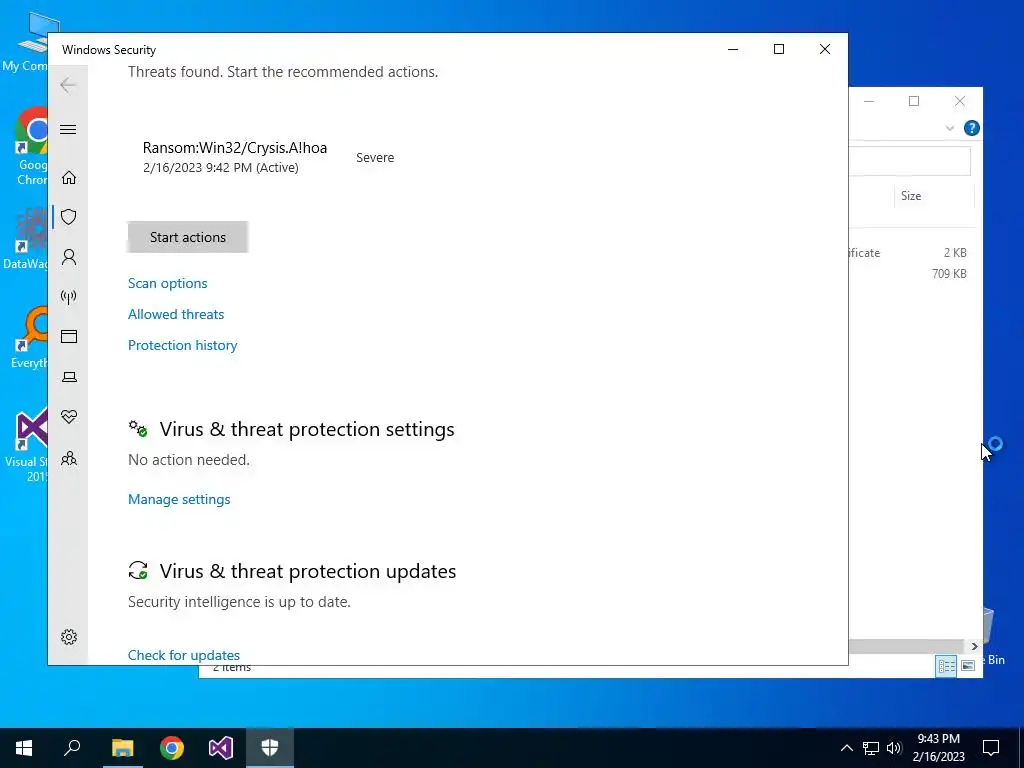
Task: Open Family options icon
Action: pos(69,458)
